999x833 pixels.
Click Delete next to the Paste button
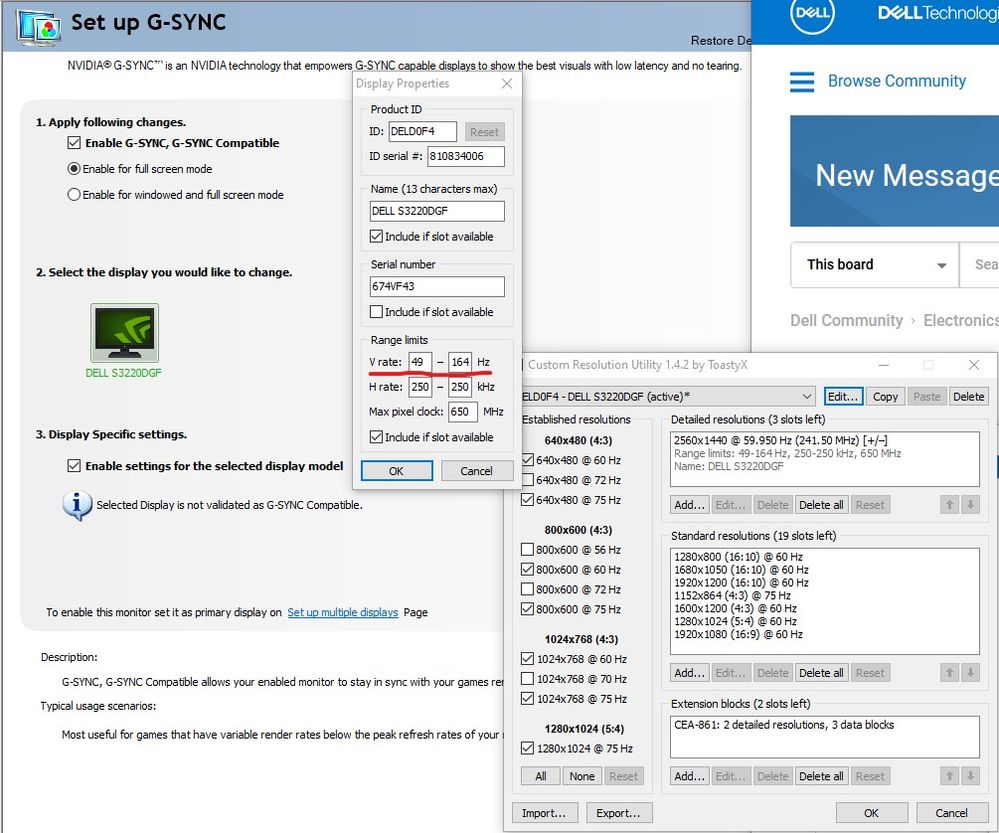click(x=968, y=396)
